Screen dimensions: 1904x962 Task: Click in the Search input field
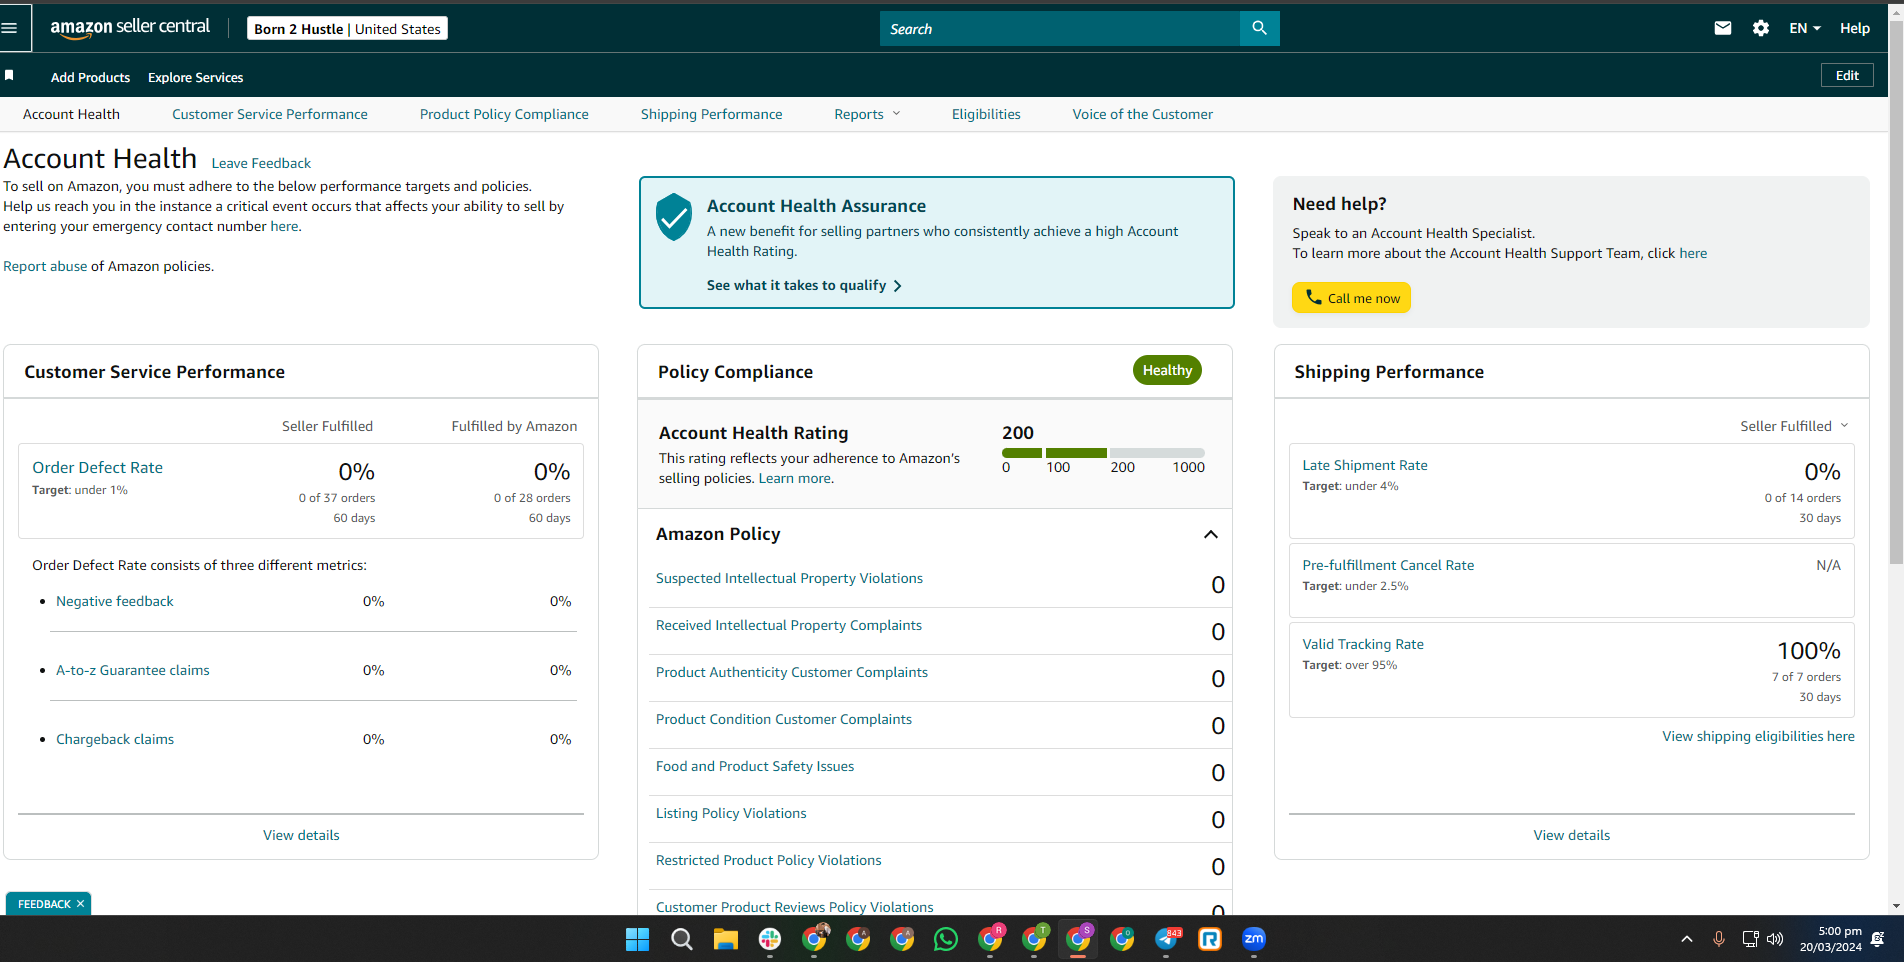[1059, 28]
